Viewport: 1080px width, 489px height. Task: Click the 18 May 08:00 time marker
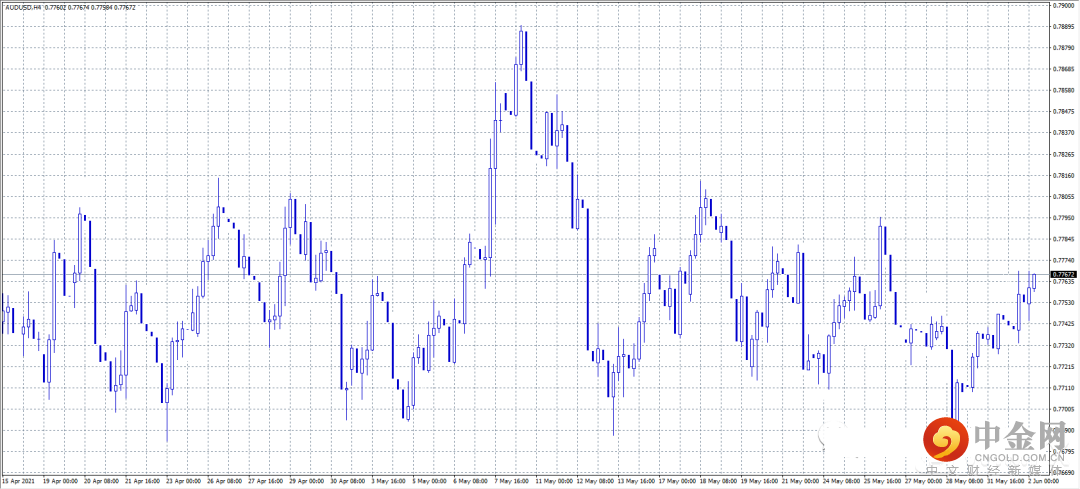[x=720, y=480]
